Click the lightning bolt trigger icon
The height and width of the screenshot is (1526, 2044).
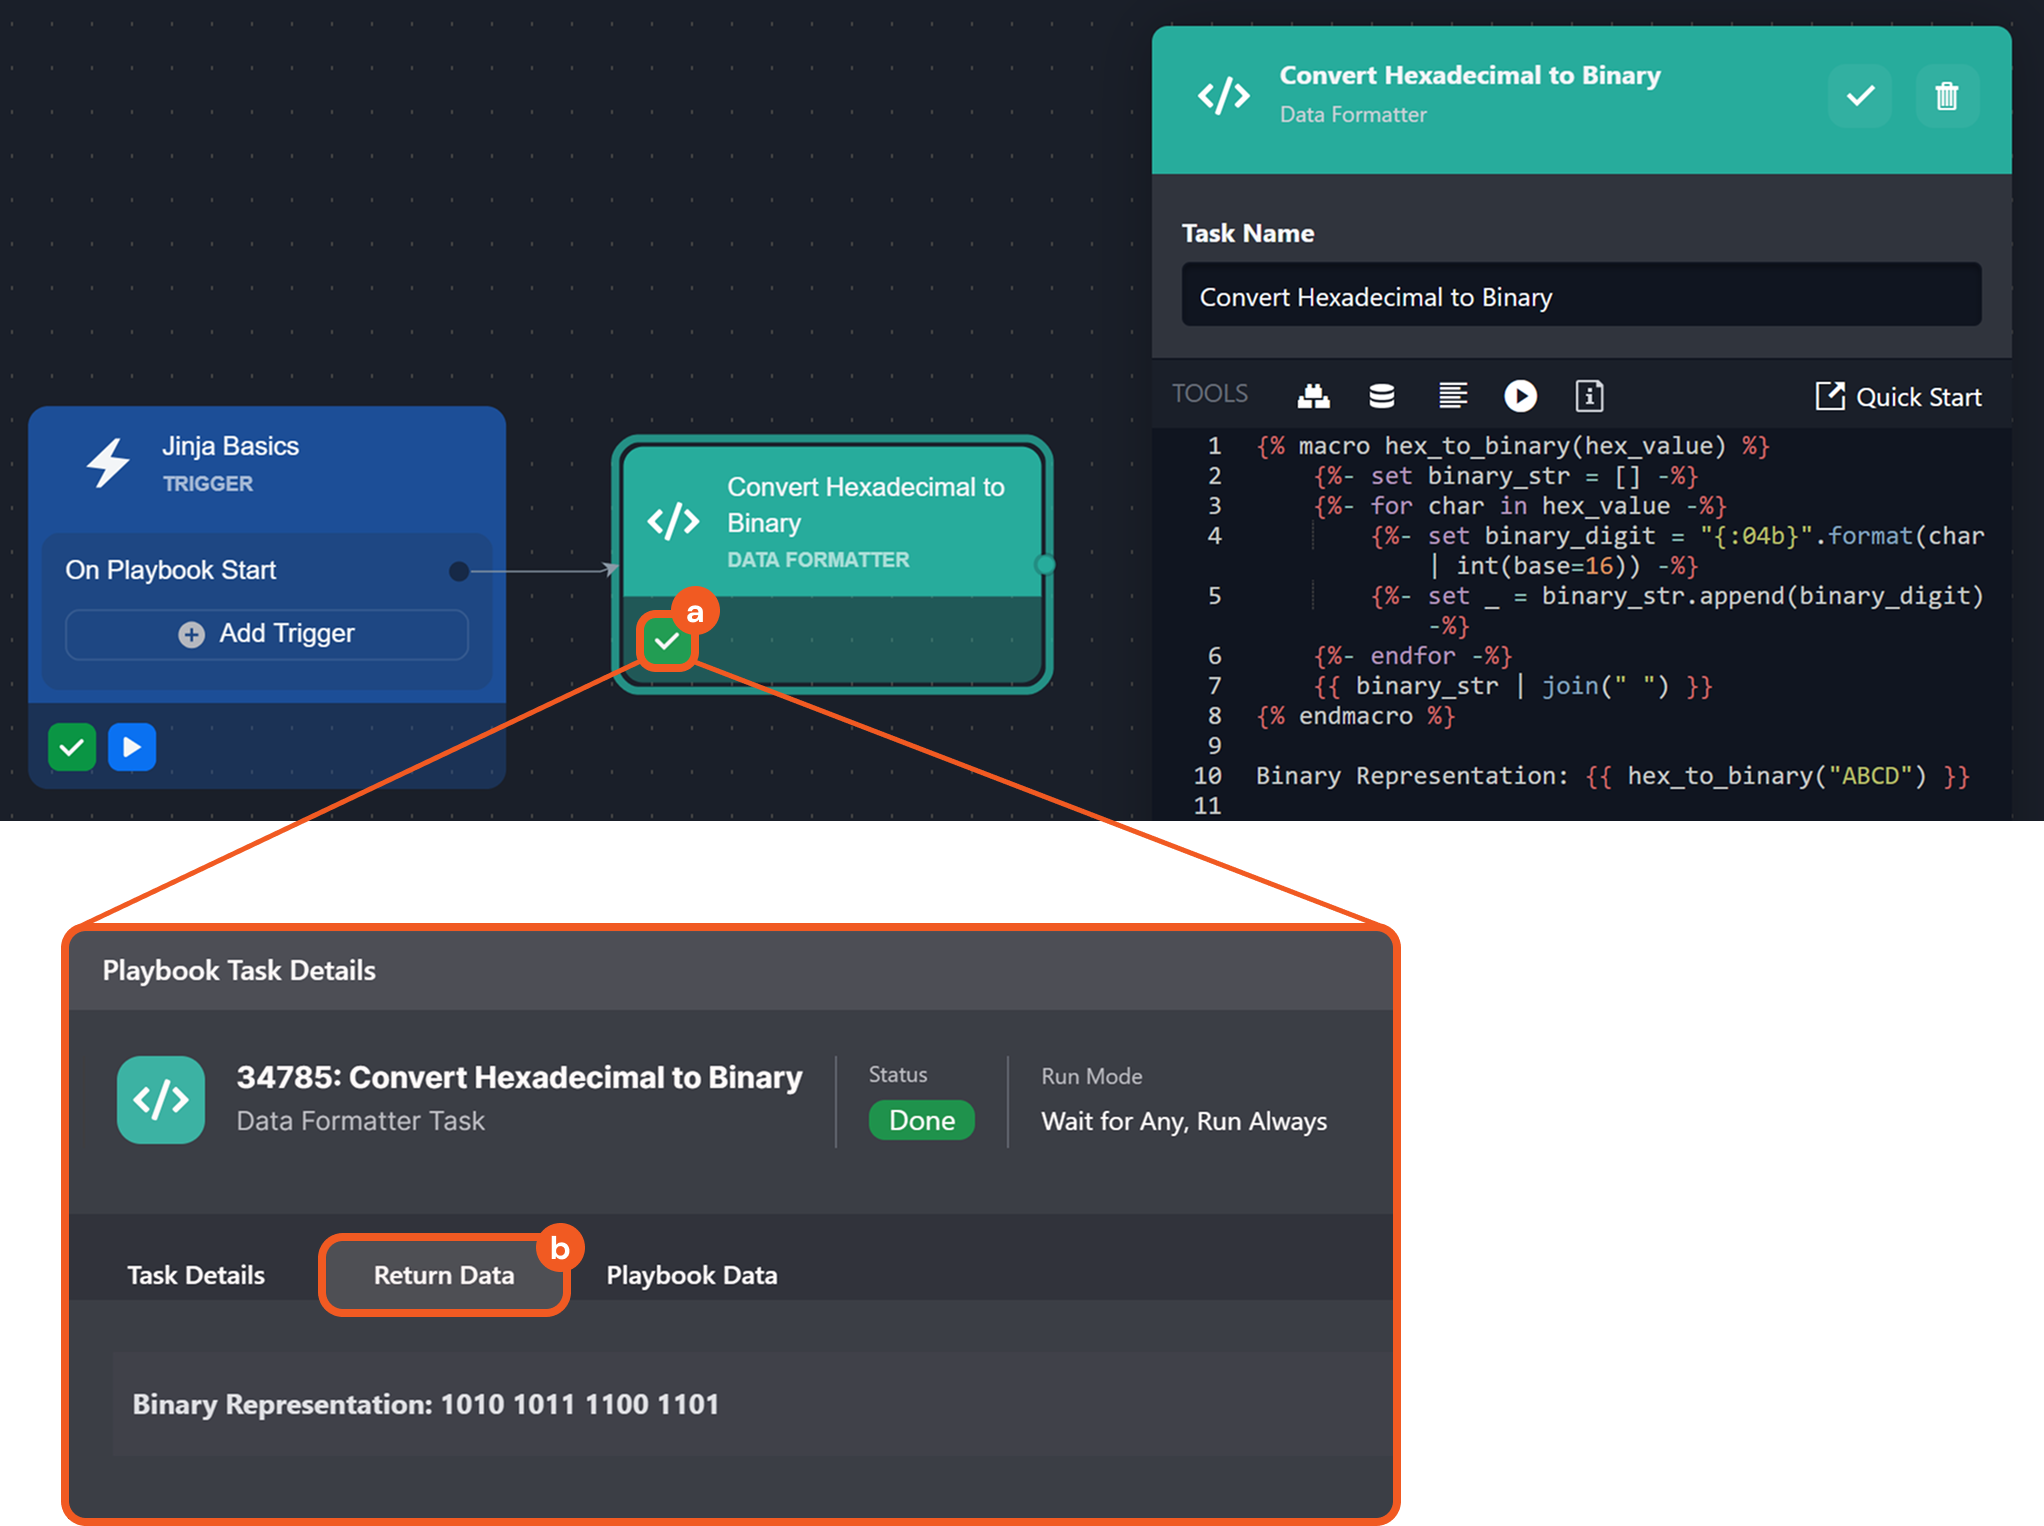108,463
